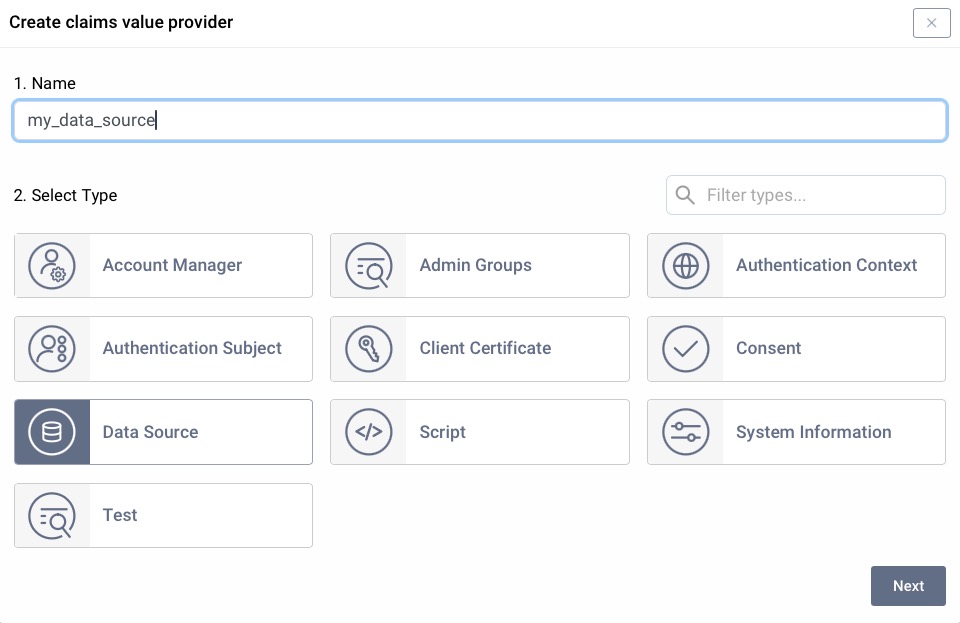Select the Script provider type

click(480, 431)
